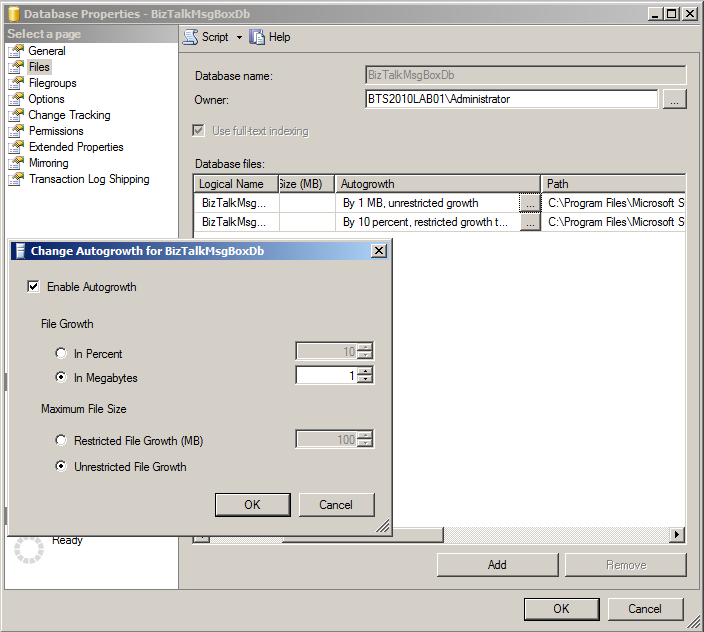This screenshot has height=632, width=704.
Task: Open the Options page
Action: 46,99
